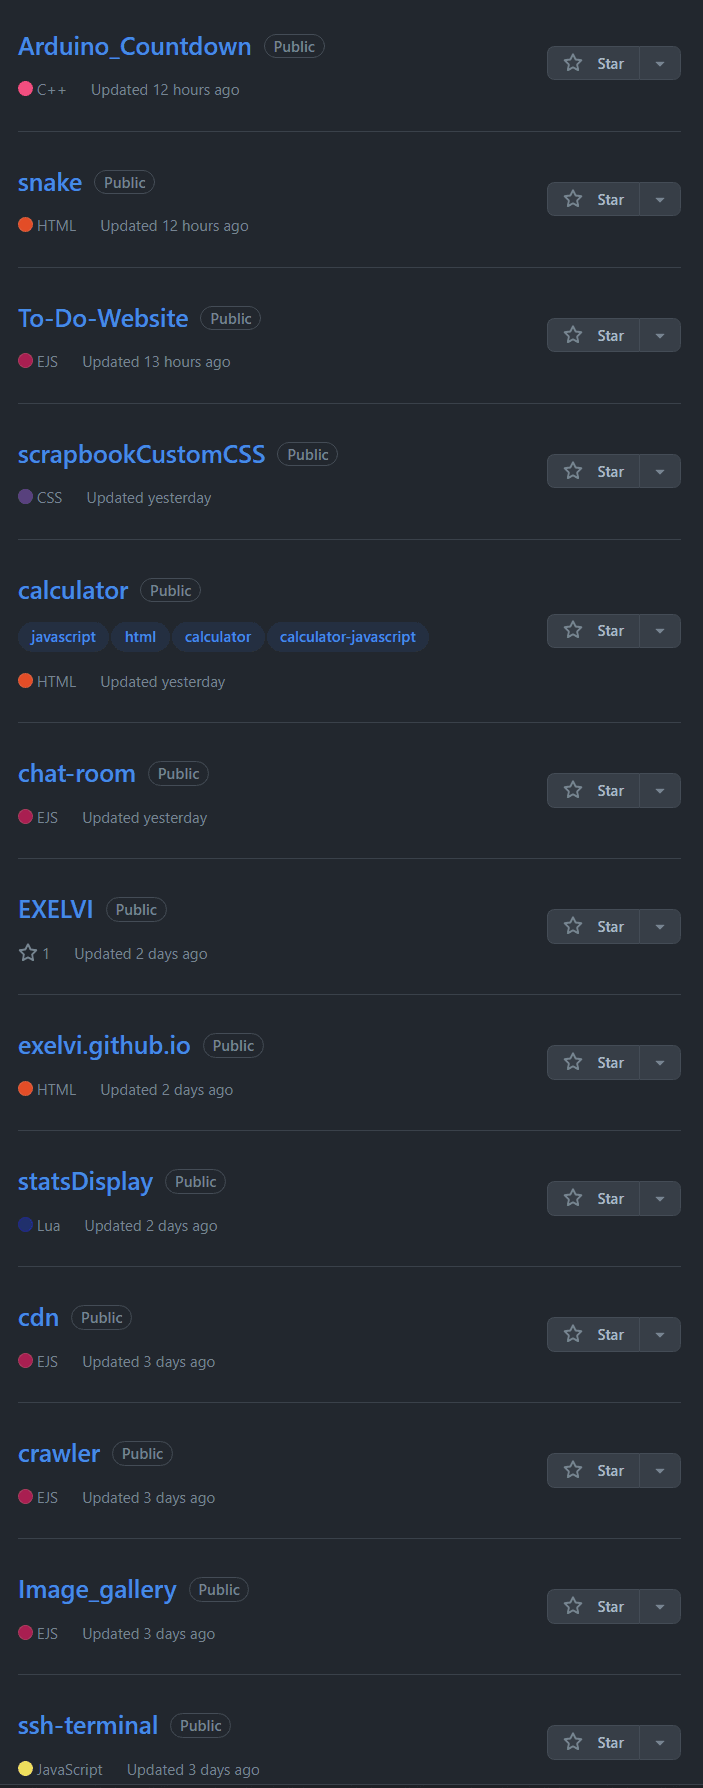This screenshot has width=703, height=1788.
Task: Click the star icon for To-Do-Website
Action: [x=574, y=336]
